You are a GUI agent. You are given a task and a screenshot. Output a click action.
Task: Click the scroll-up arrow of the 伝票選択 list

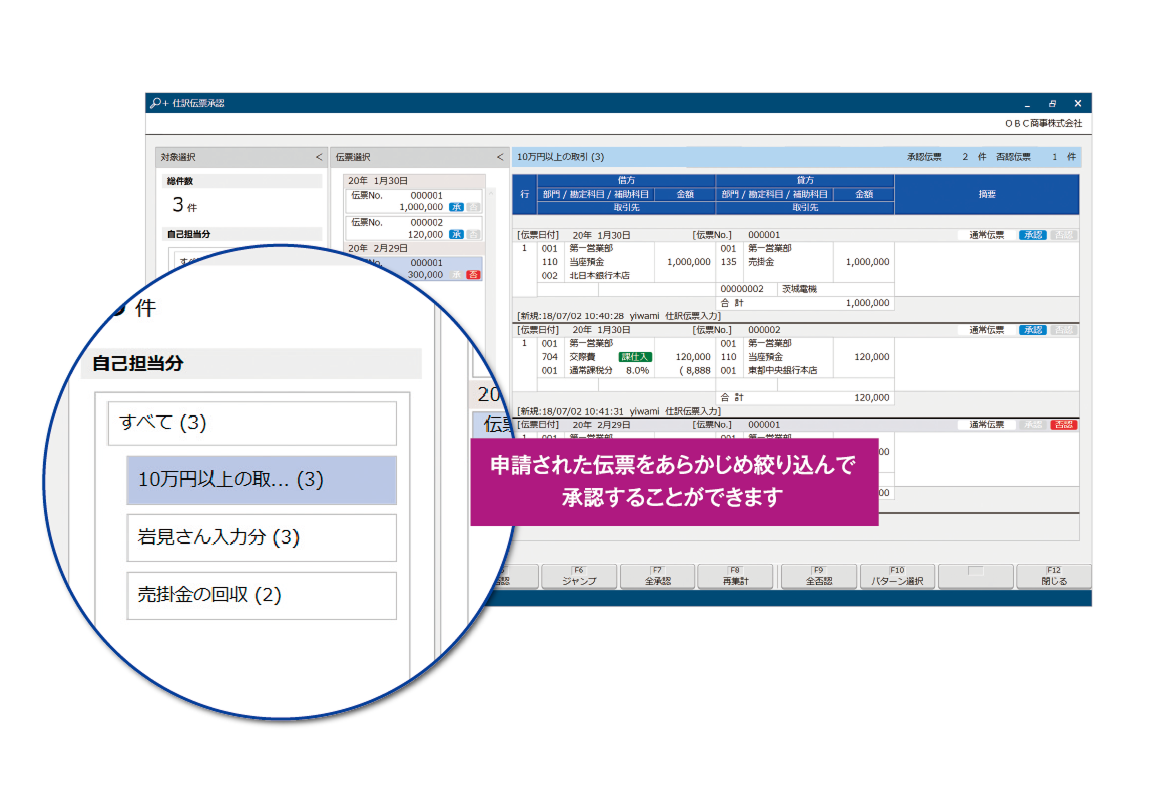click(x=491, y=193)
